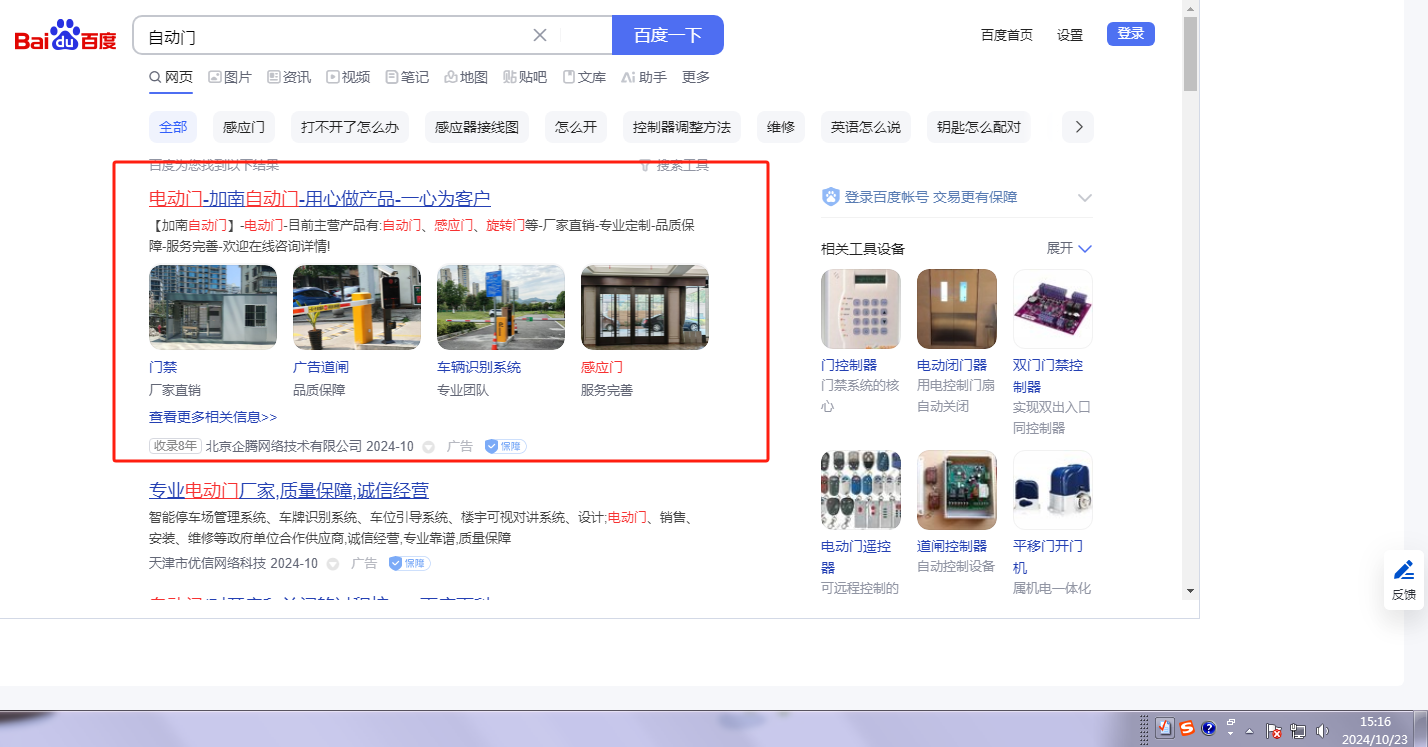Click the Baidu logo

[x=65, y=36]
